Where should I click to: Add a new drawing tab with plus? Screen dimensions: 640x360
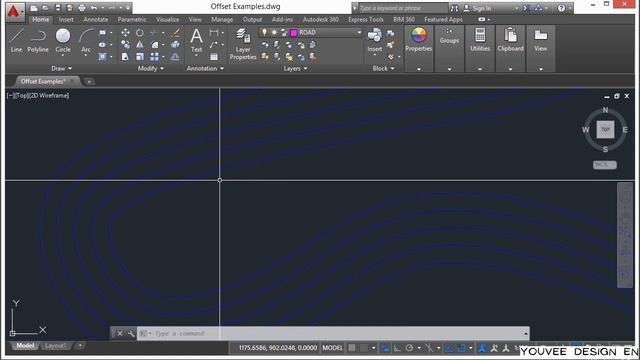89,82
